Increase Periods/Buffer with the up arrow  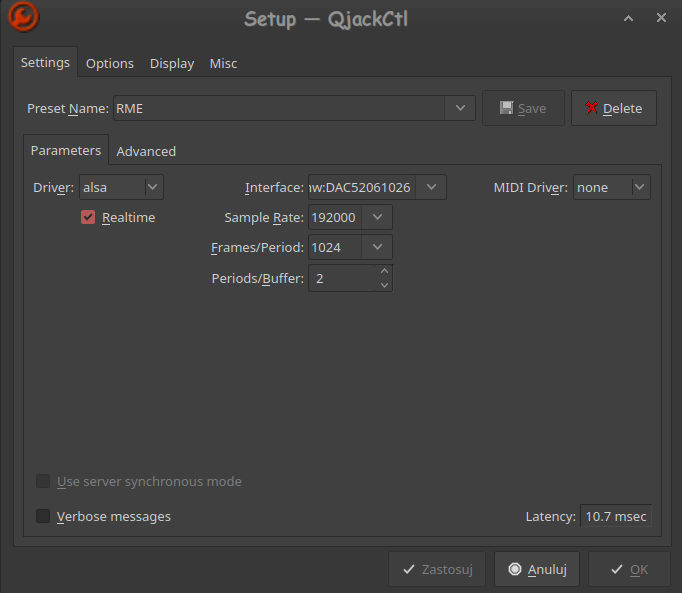[384, 271]
